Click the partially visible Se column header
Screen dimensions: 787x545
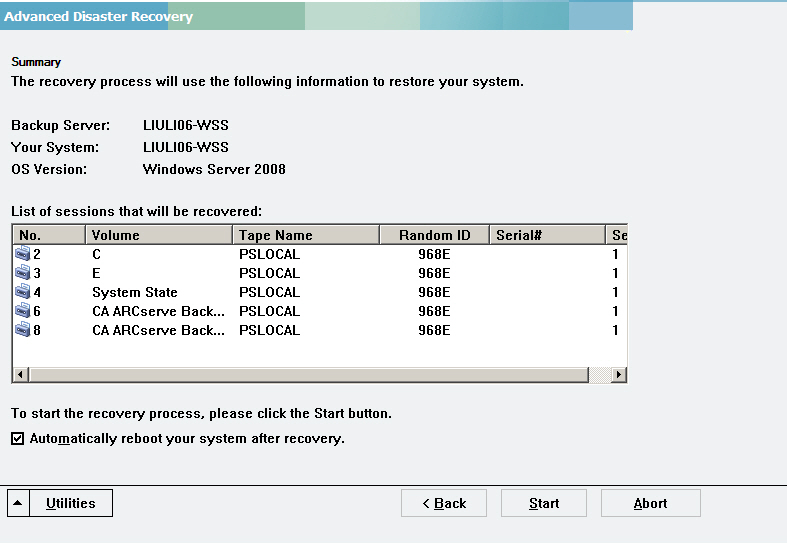[x=617, y=235]
